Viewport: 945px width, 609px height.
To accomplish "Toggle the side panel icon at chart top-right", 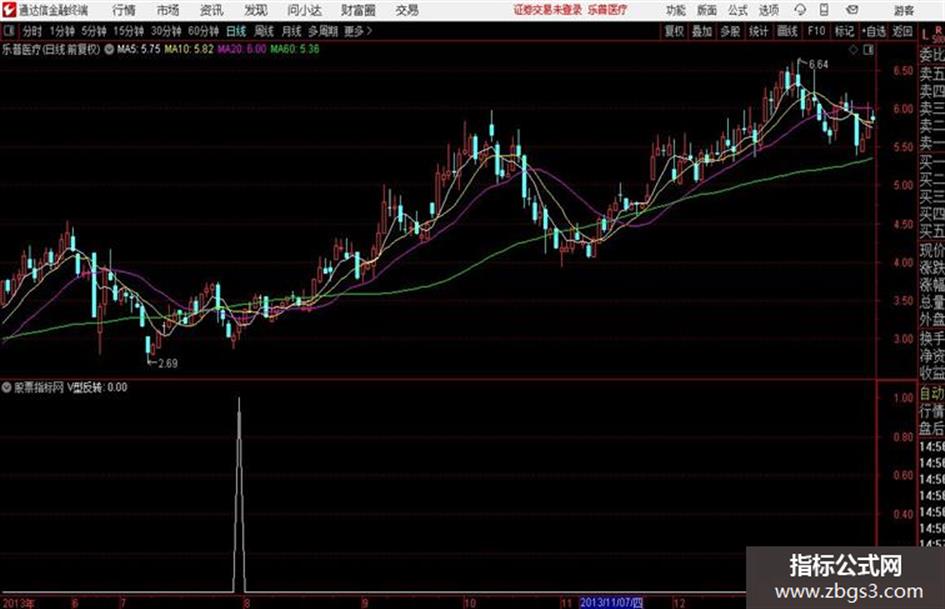I will pyautogui.click(x=868, y=50).
